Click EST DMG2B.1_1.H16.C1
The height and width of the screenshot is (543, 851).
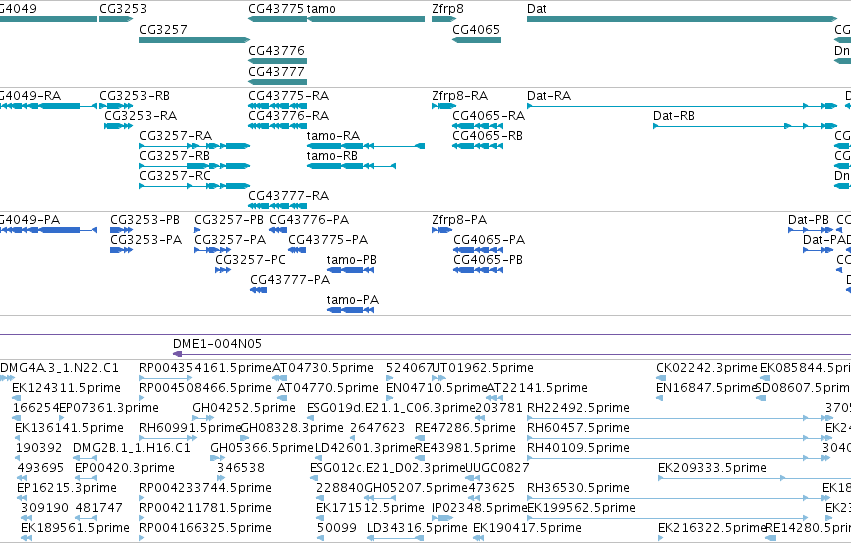click(x=132, y=448)
